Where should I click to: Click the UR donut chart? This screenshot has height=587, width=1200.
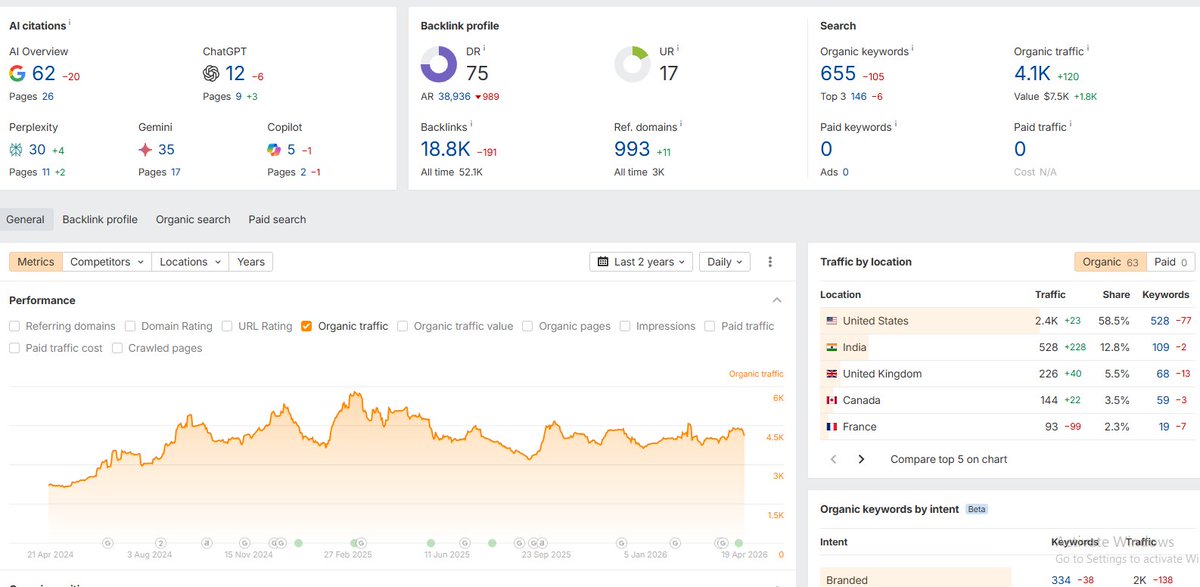pos(632,64)
